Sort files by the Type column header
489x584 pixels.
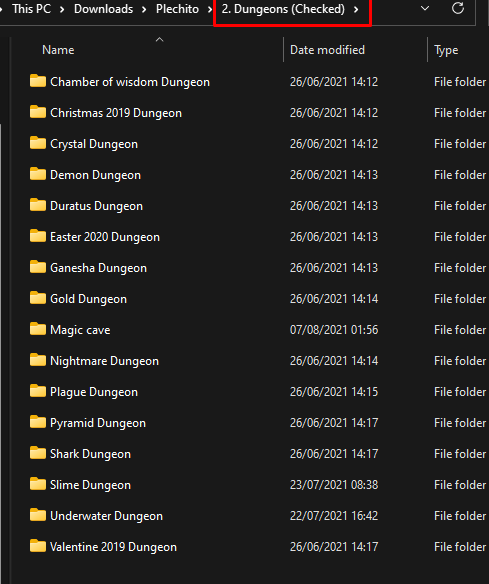[446, 50]
